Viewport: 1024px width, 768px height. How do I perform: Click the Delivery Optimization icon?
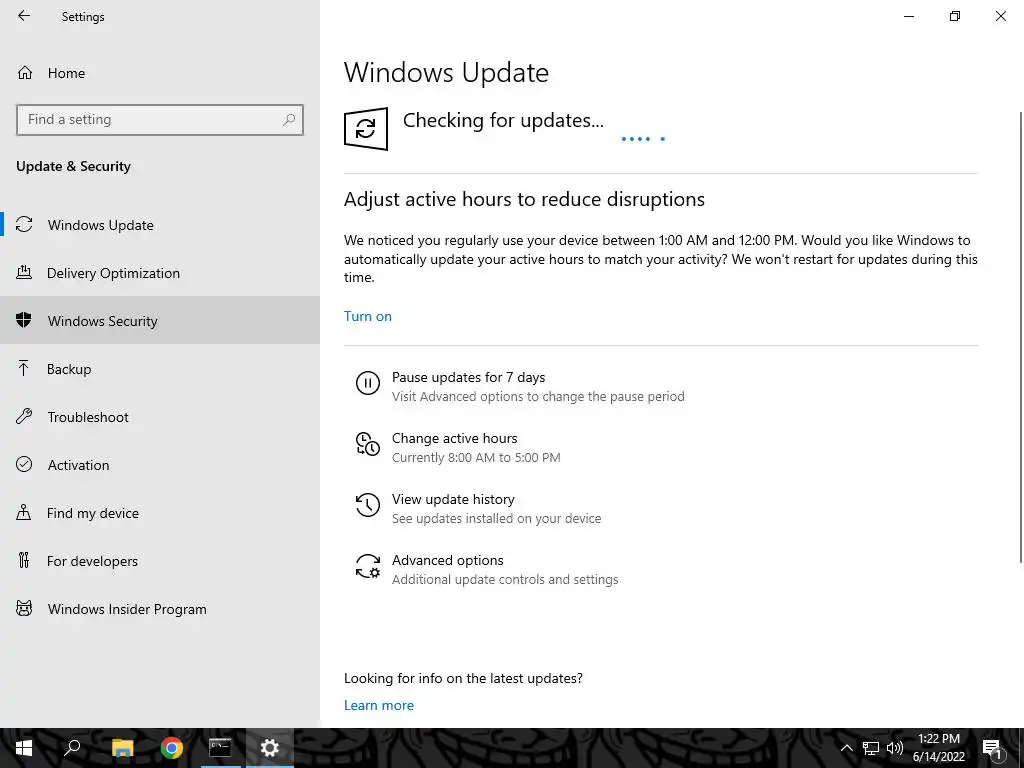(24, 272)
